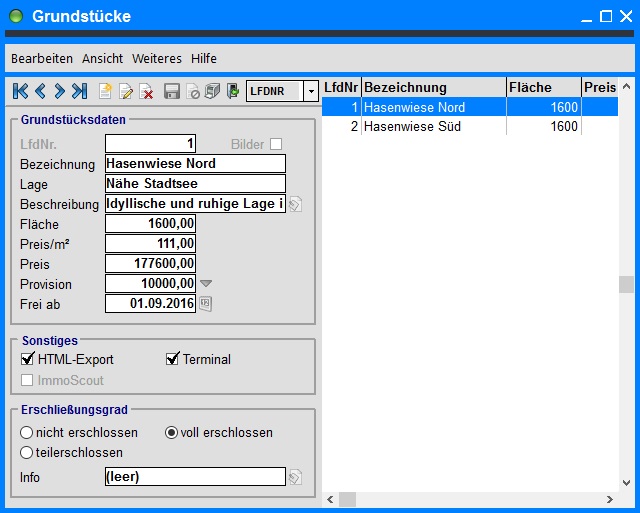Open calendar picker next to Frei ab
This screenshot has height=513, width=640.
pos(206,304)
